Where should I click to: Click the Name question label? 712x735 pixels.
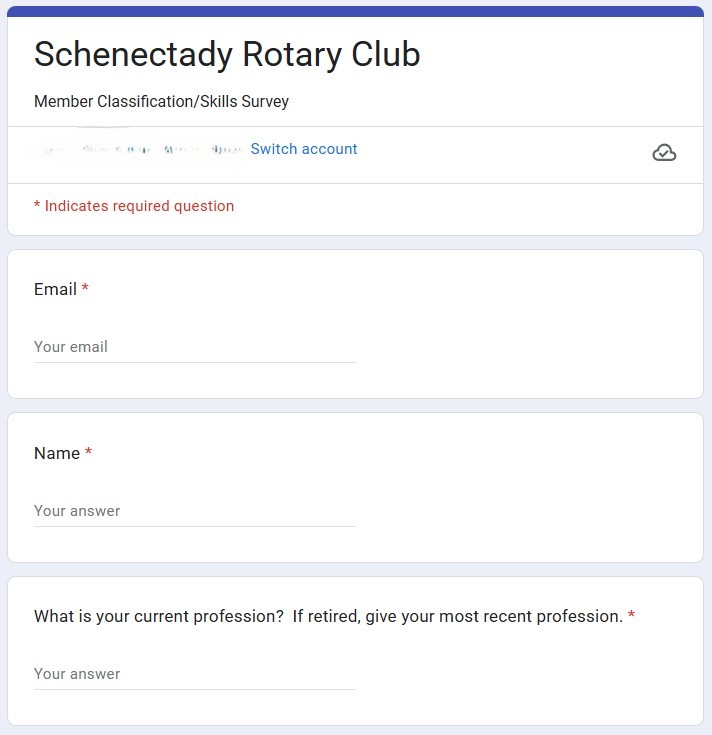pyautogui.click(x=57, y=453)
